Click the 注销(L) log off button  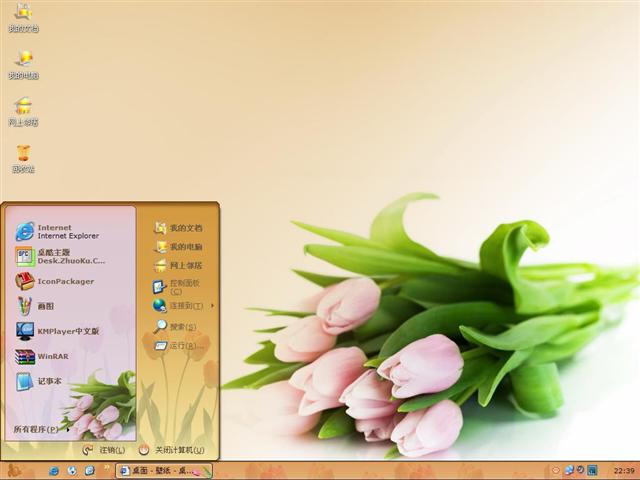click(x=104, y=450)
